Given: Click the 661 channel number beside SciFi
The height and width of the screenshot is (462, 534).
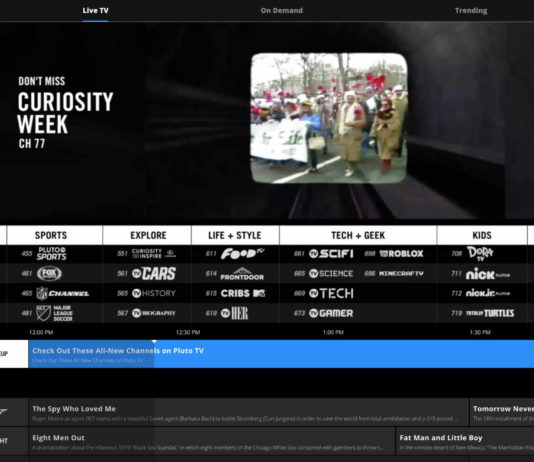Looking at the screenshot, I should point(299,254).
